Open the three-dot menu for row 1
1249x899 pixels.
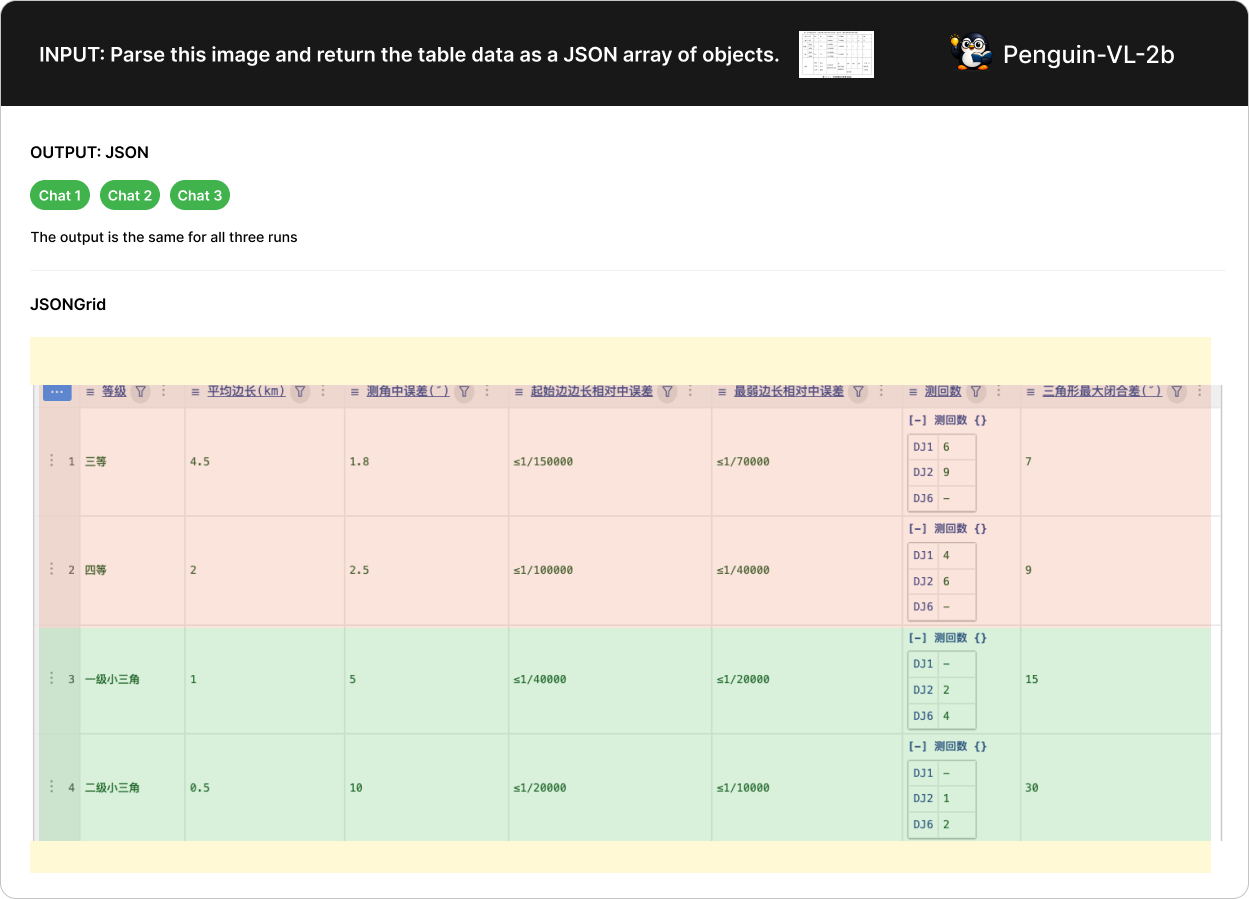pyautogui.click(x=51, y=461)
